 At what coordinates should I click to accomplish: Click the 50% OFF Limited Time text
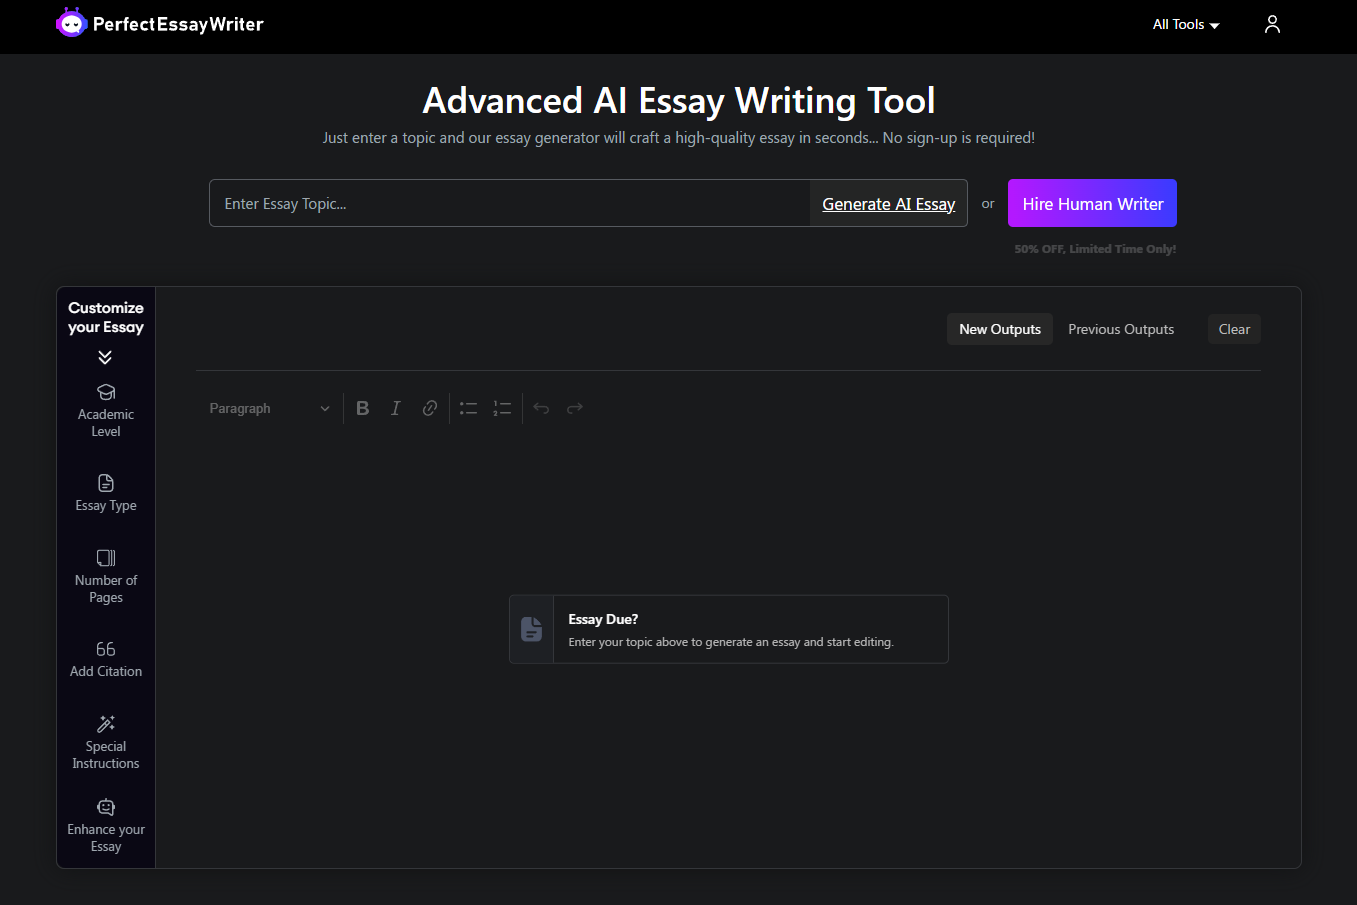coord(1095,249)
